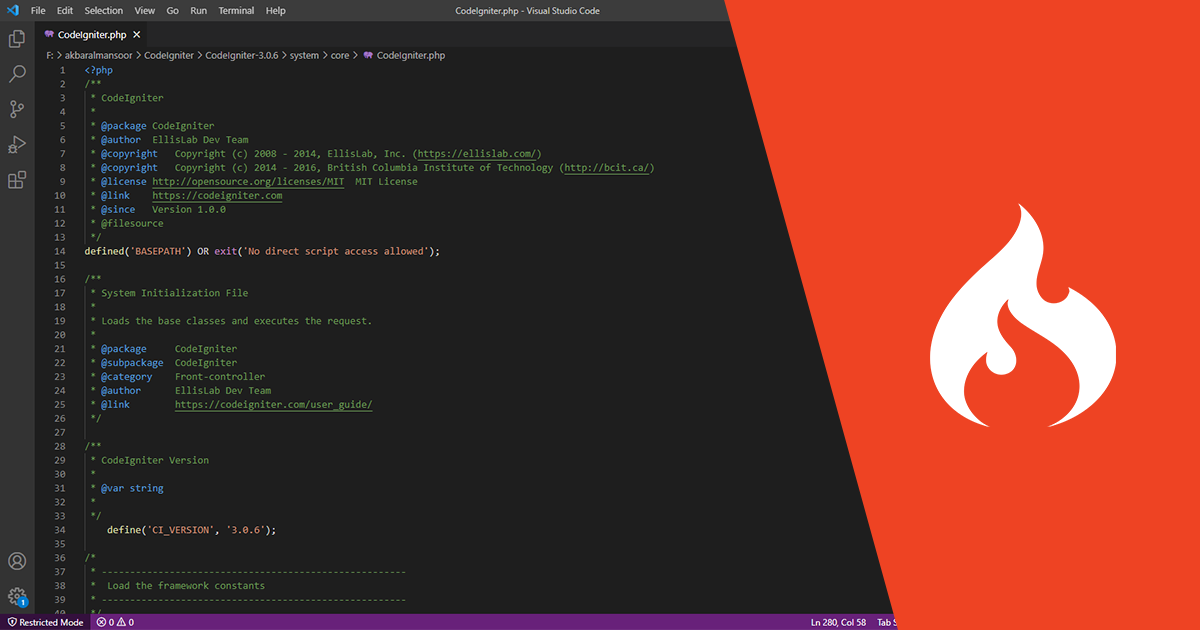The image size is (1200, 630).
Task: Open the Help menu
Action: coord(276,10)
